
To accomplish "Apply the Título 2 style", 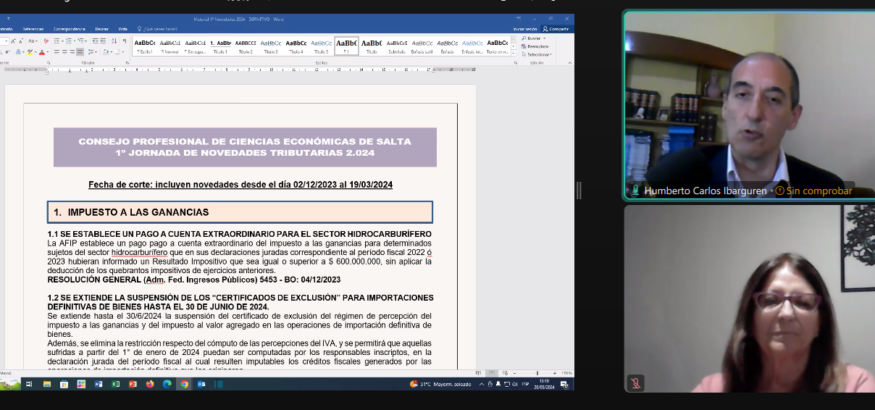I will pyautogui.click(x=246, y=46).
